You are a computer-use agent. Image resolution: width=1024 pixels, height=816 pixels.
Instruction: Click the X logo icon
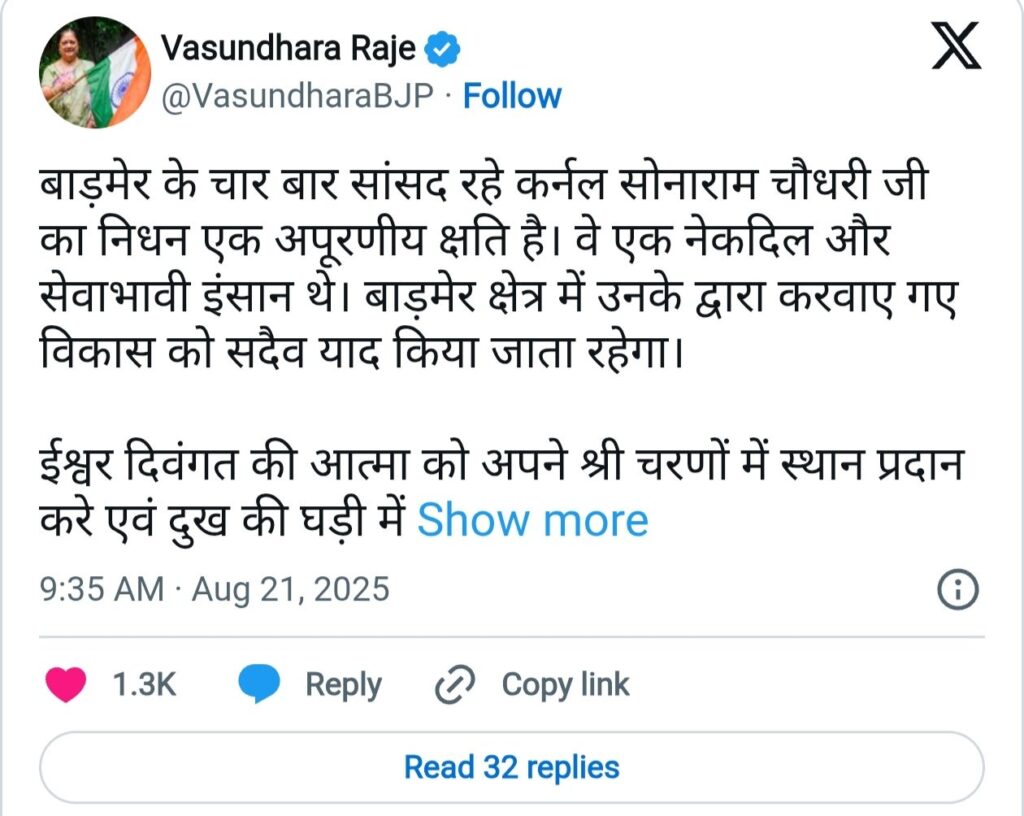point(956,49)
